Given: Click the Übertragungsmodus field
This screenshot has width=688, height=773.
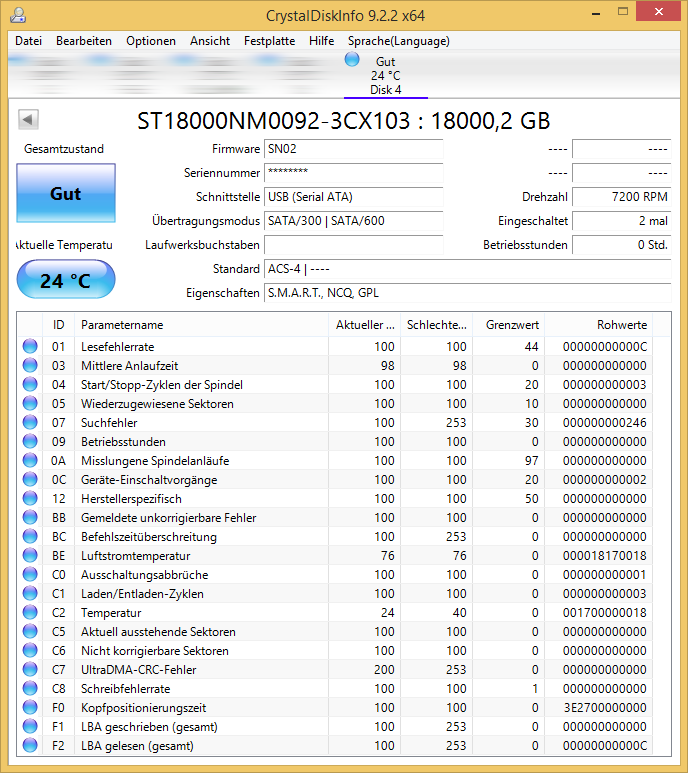Looking at the screenshot, I should [353, 221].
